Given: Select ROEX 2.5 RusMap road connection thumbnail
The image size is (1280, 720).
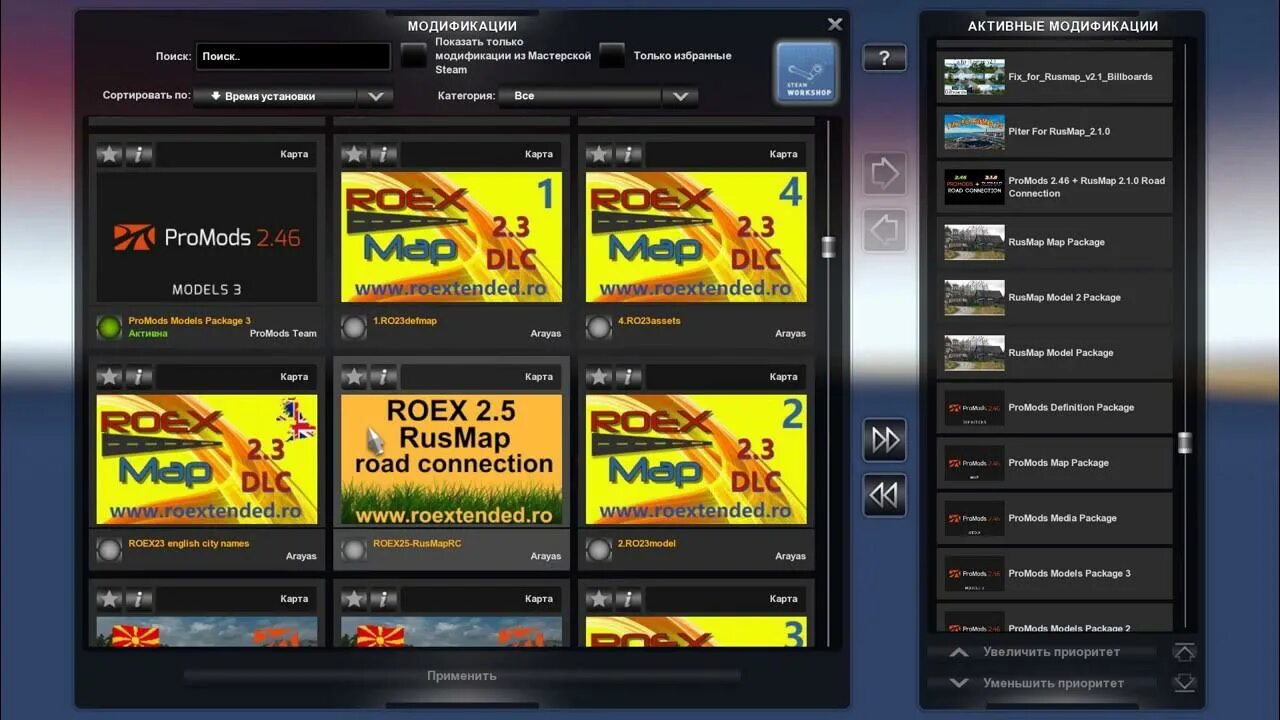Looking at the screenshot, I should point(451,459).
